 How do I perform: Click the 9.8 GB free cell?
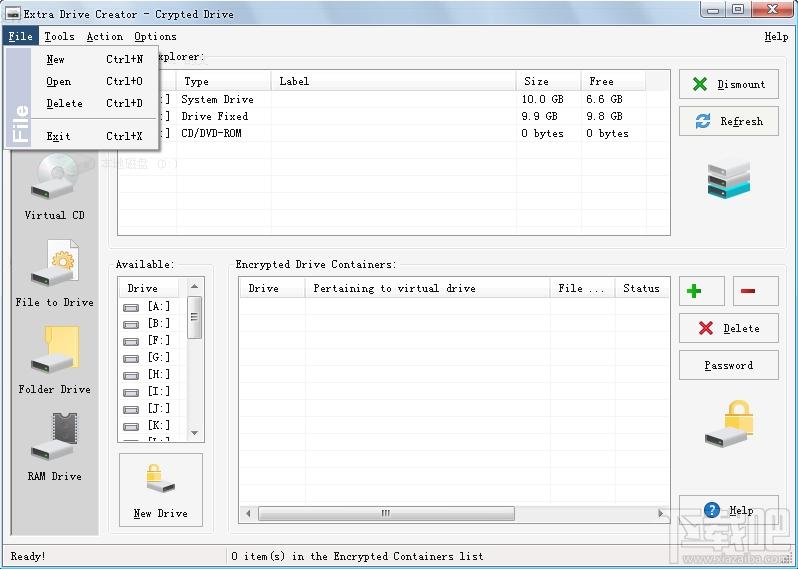[605, 116]
